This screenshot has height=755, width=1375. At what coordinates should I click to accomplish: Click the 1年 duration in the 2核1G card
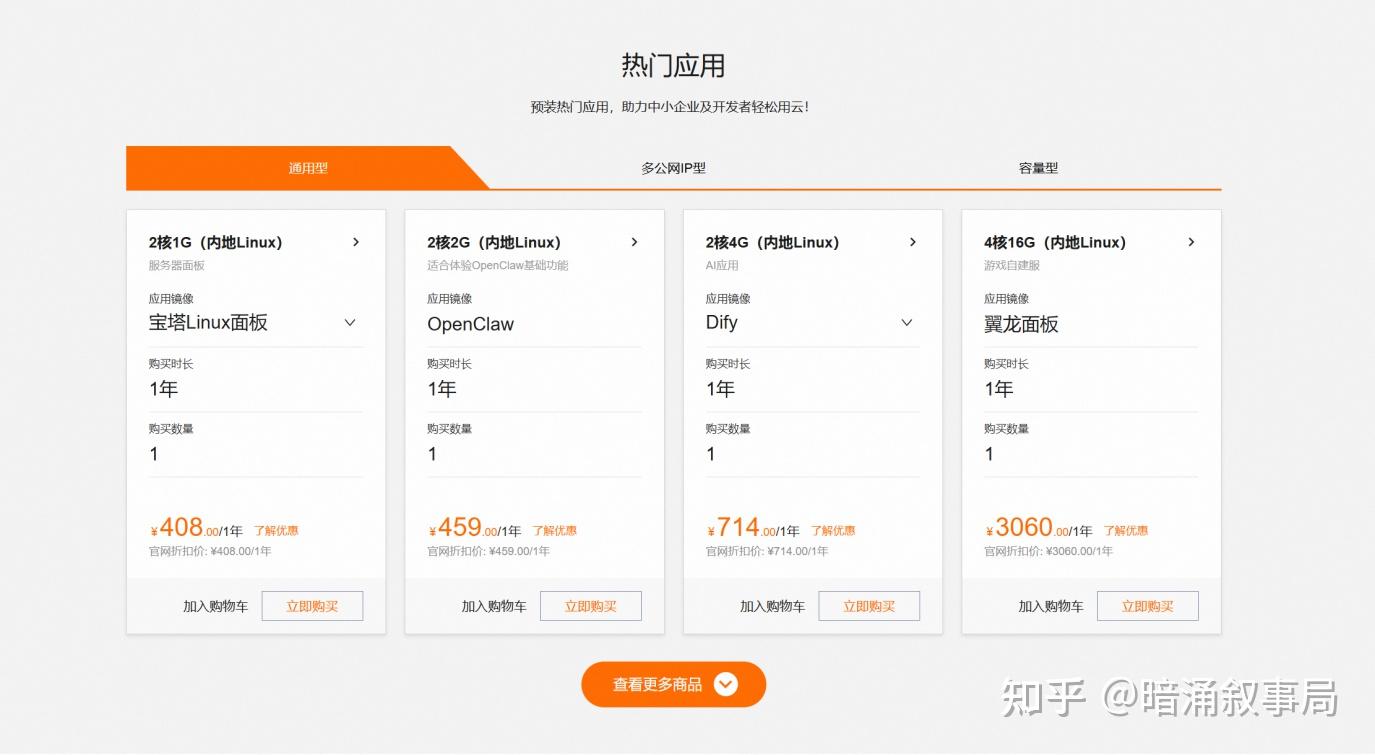pos(163,389)
